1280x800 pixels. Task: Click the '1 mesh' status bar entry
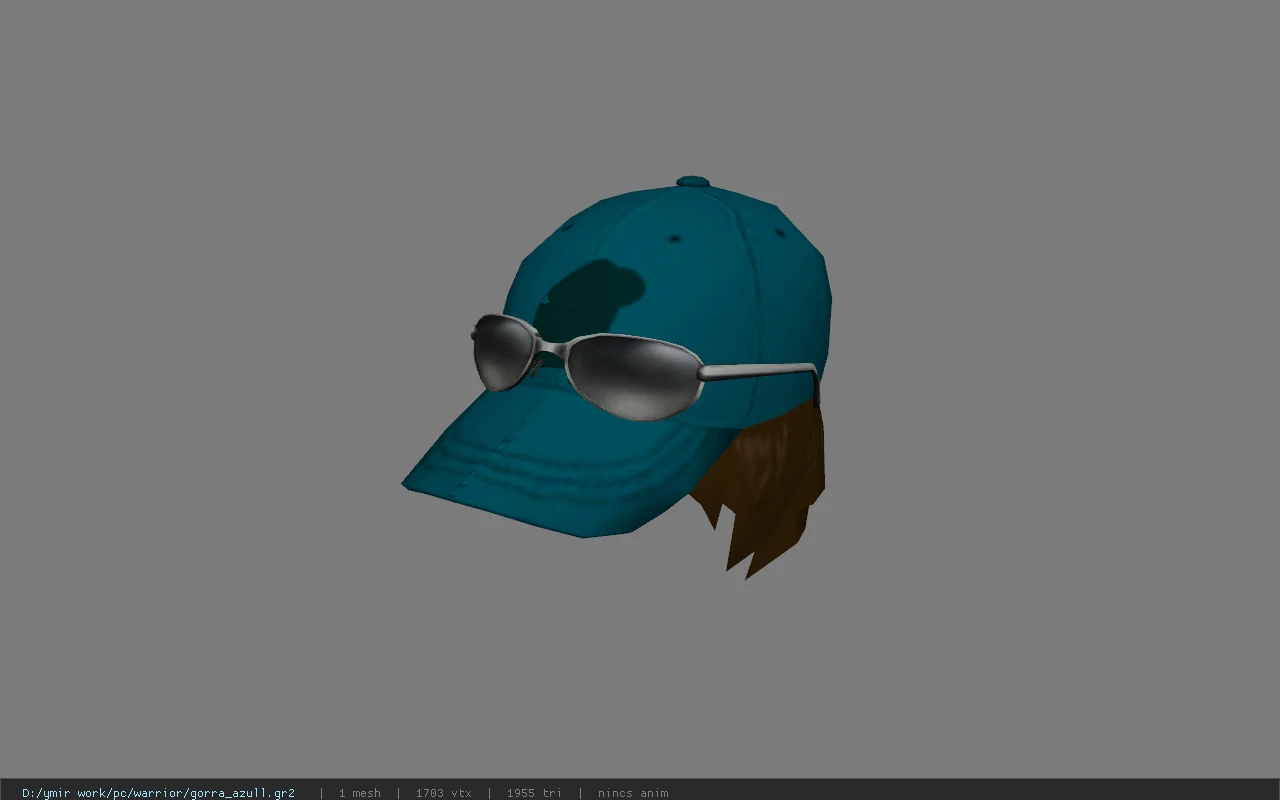coord(359,793)
